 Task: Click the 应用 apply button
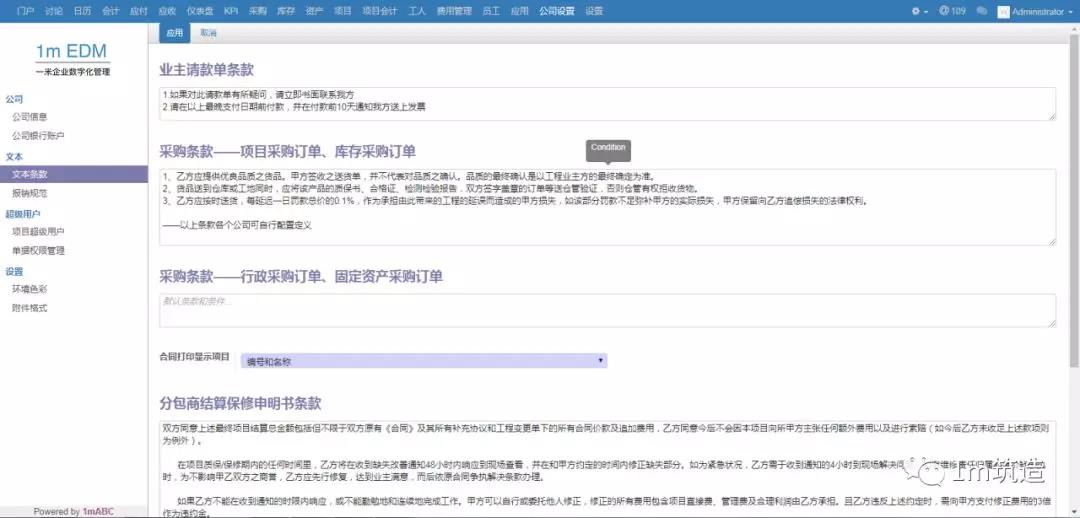click(x=176, y=33)
